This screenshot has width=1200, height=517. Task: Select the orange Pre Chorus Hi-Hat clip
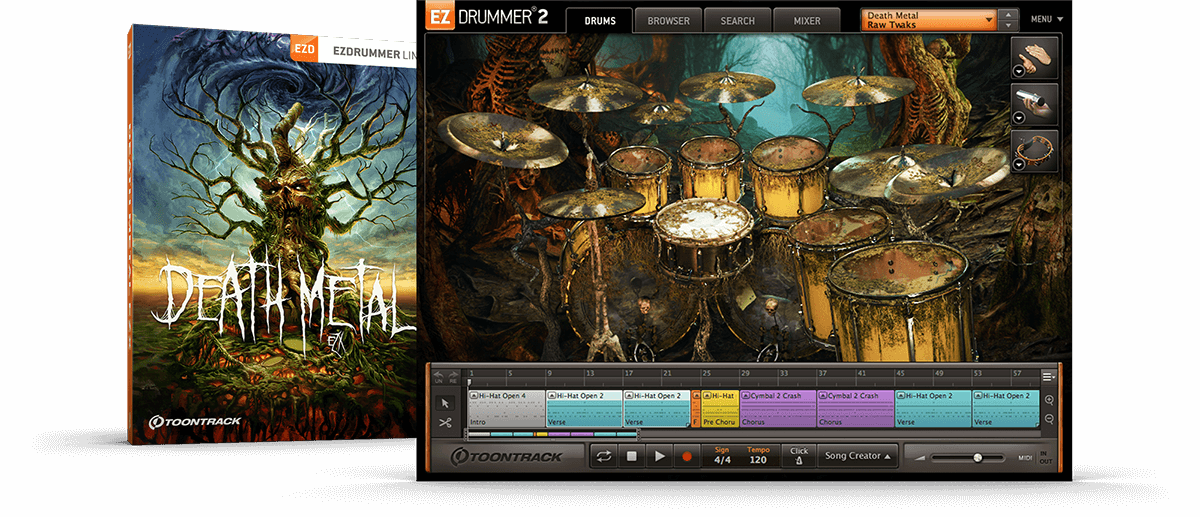[720, 409]
